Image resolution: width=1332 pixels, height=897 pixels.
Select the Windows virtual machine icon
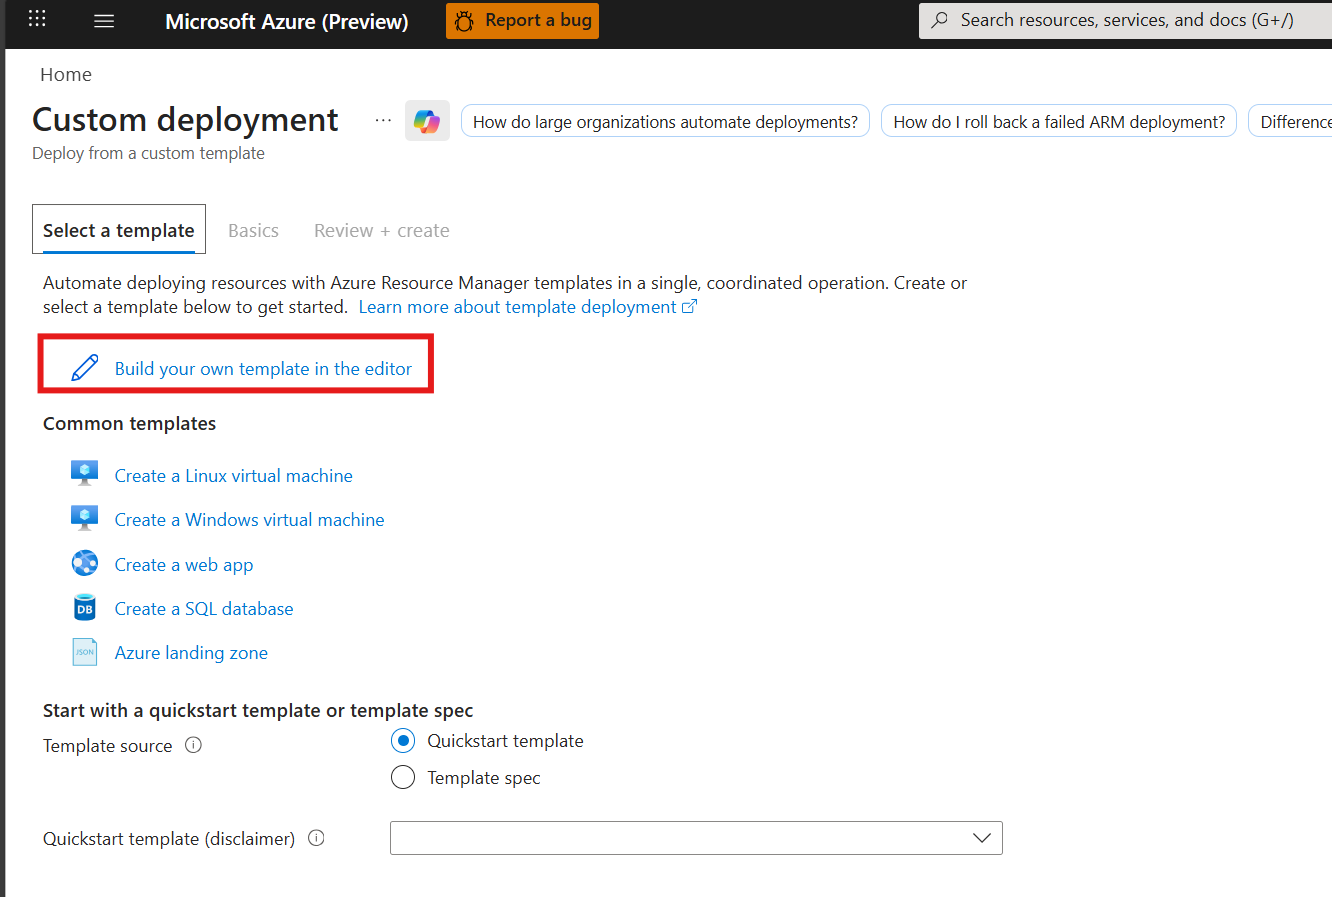pos(85,516)
